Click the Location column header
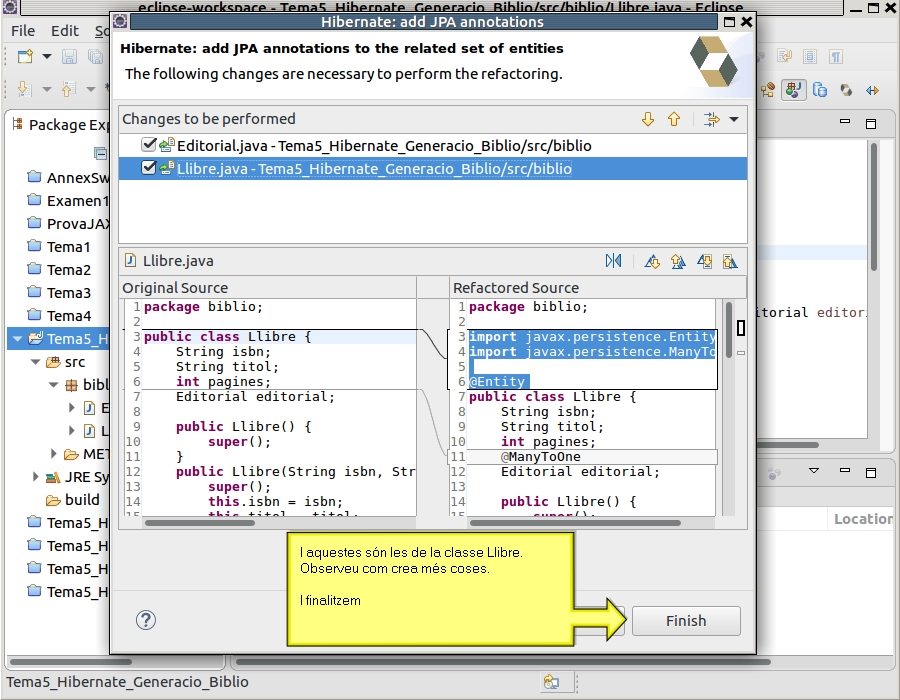The height and width of the screenshot is (700, 900). tap(863, 519)
